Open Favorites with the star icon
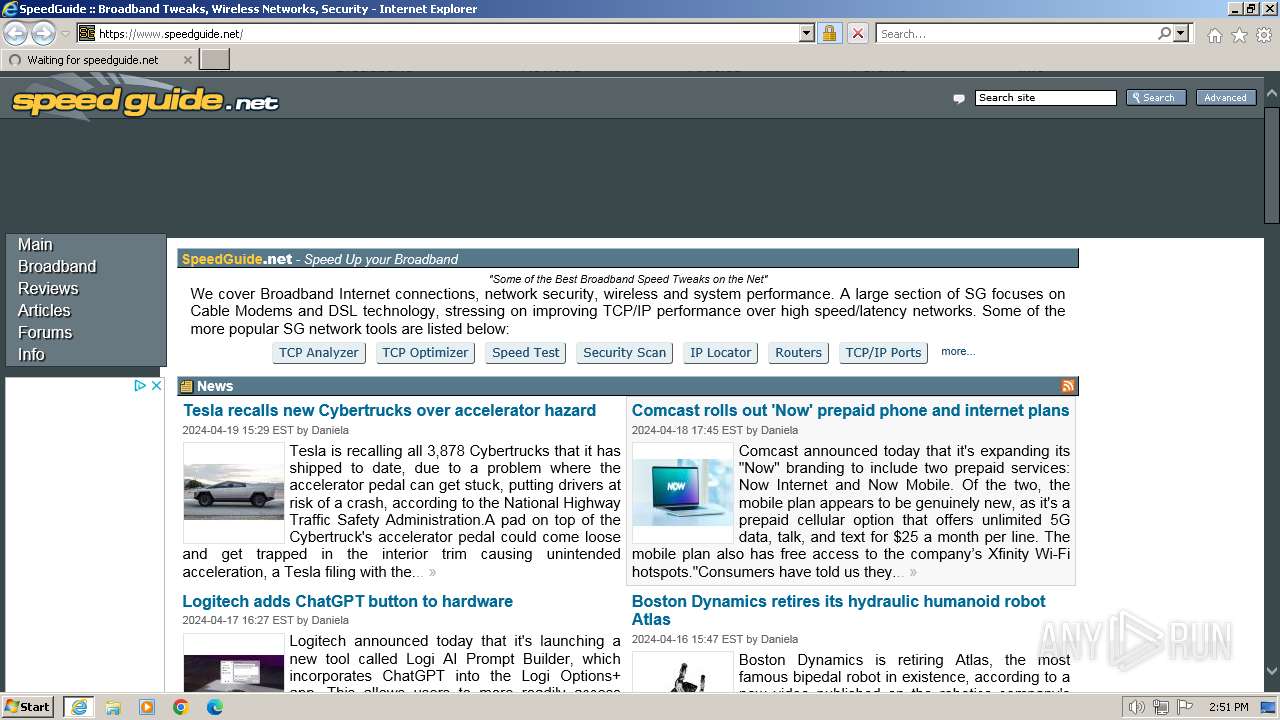The width and height of the screenshot is (1280, 720). point(1239,35)
